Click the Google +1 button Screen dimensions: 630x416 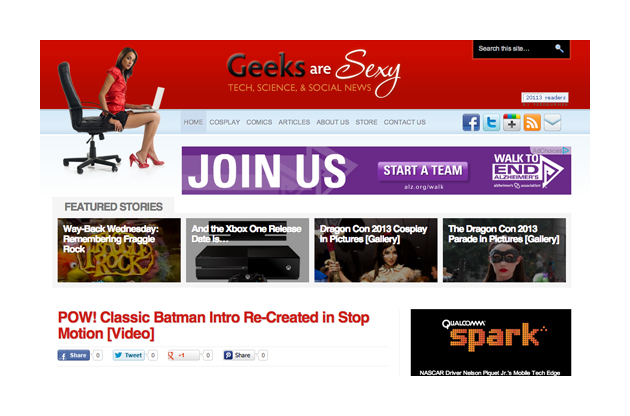click(x=183, y=355)
